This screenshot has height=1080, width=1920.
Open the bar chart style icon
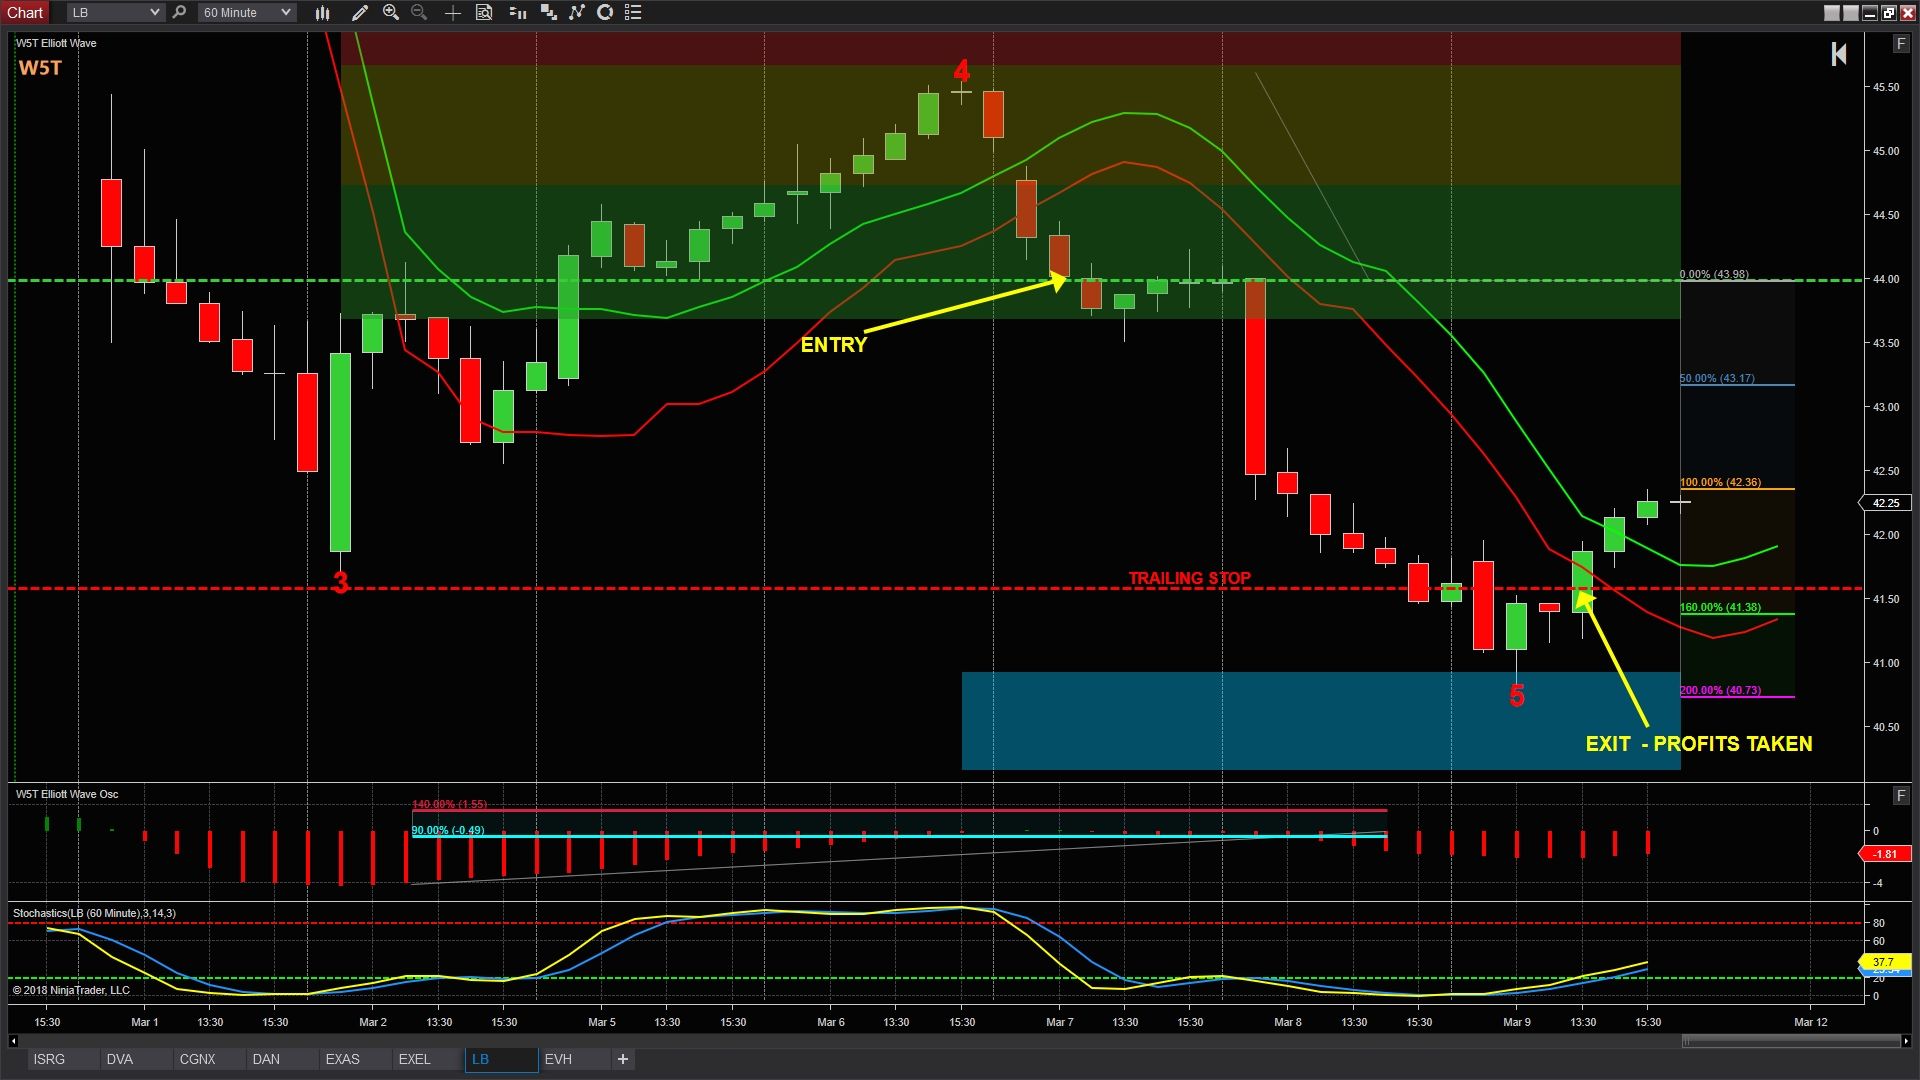[x=322, y=12]
